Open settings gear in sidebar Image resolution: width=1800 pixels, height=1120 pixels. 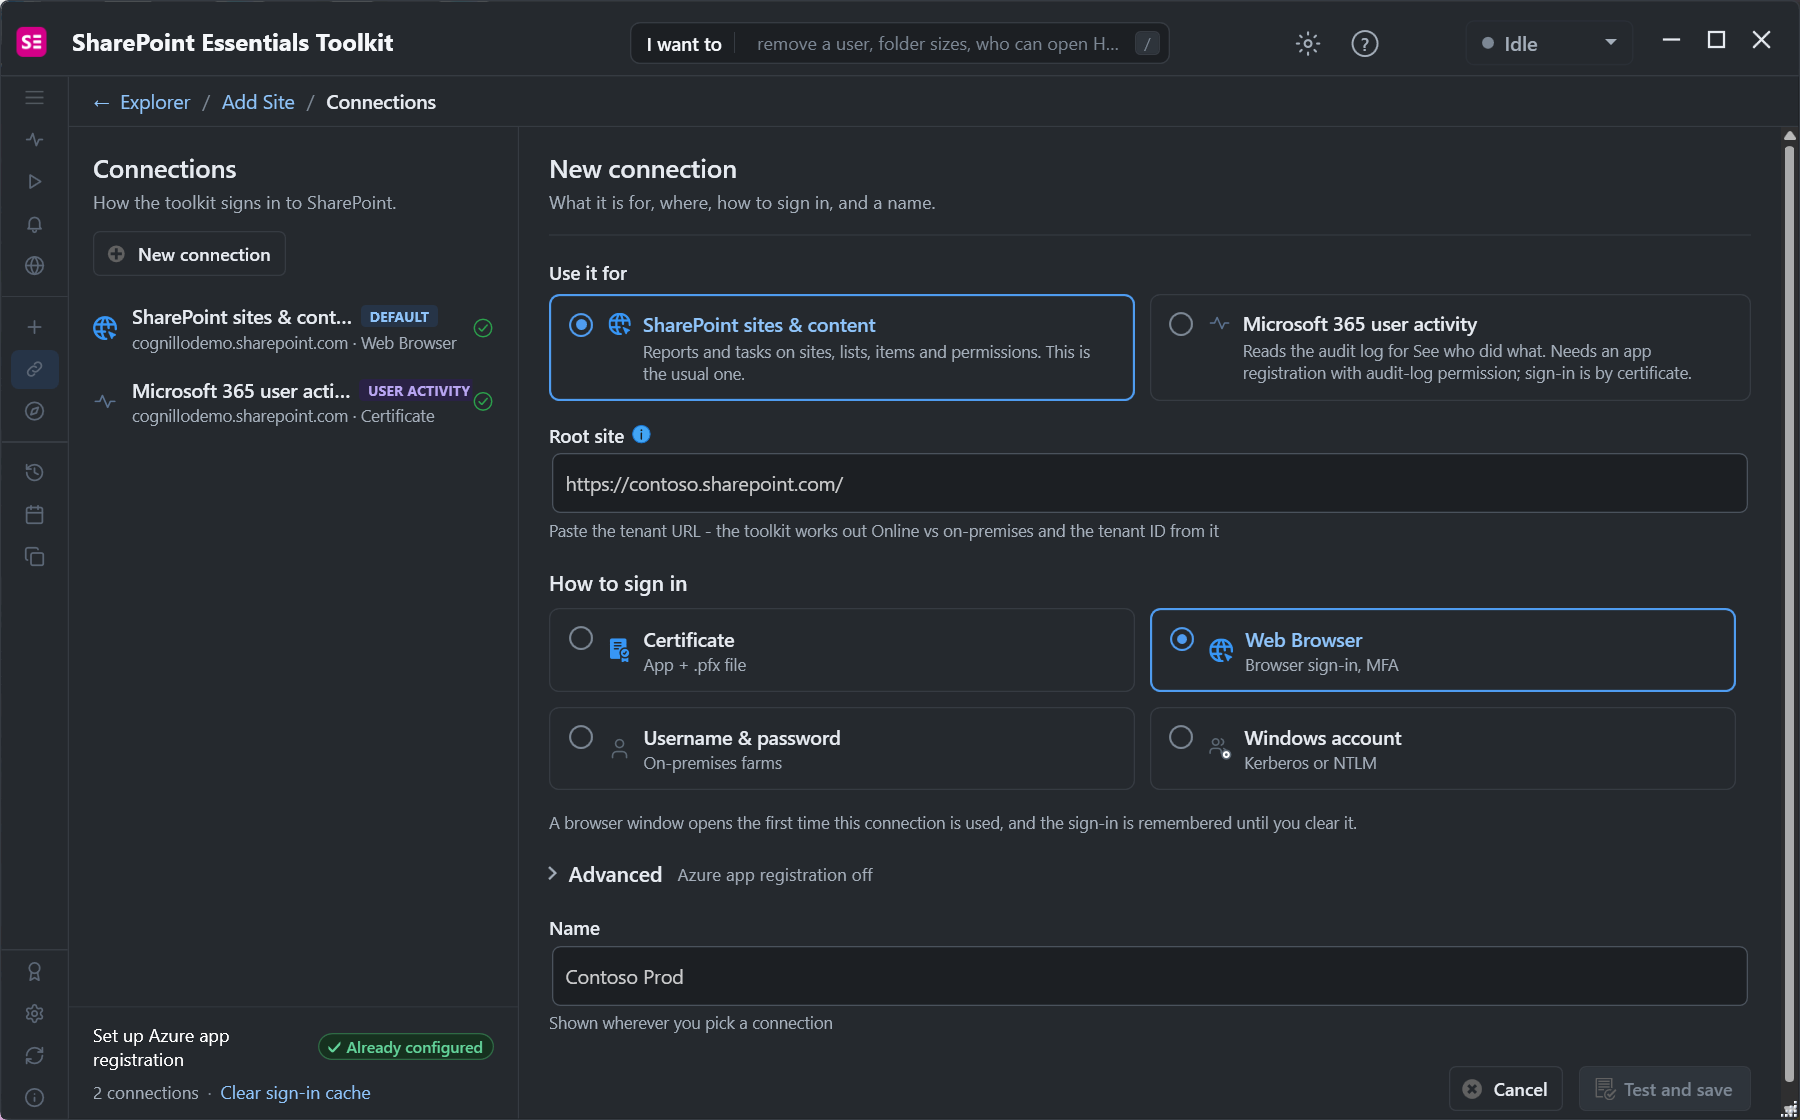point(34,1014)
